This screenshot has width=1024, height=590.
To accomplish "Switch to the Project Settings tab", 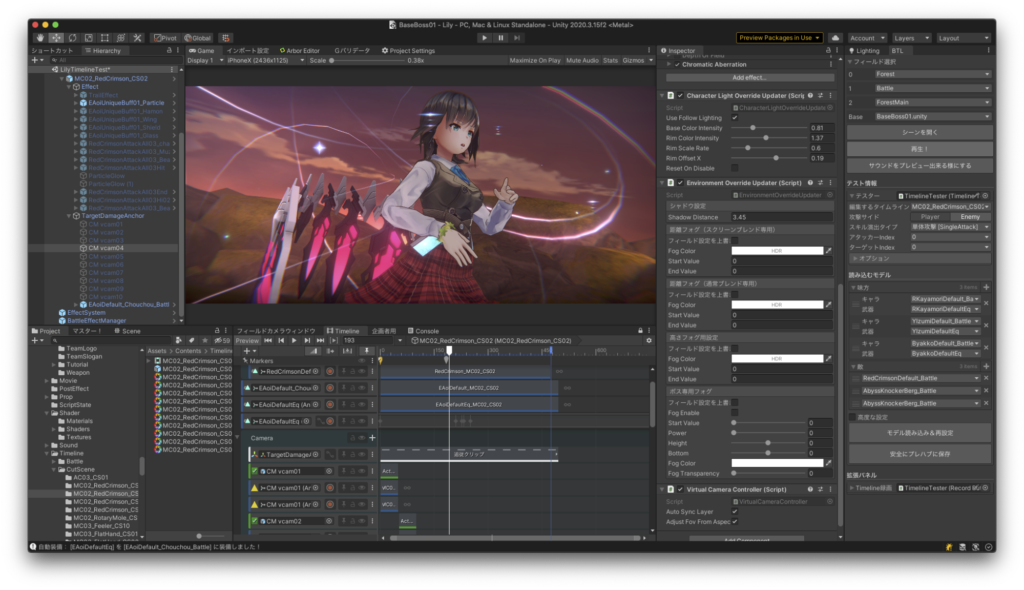I will (x=408, y=50).
